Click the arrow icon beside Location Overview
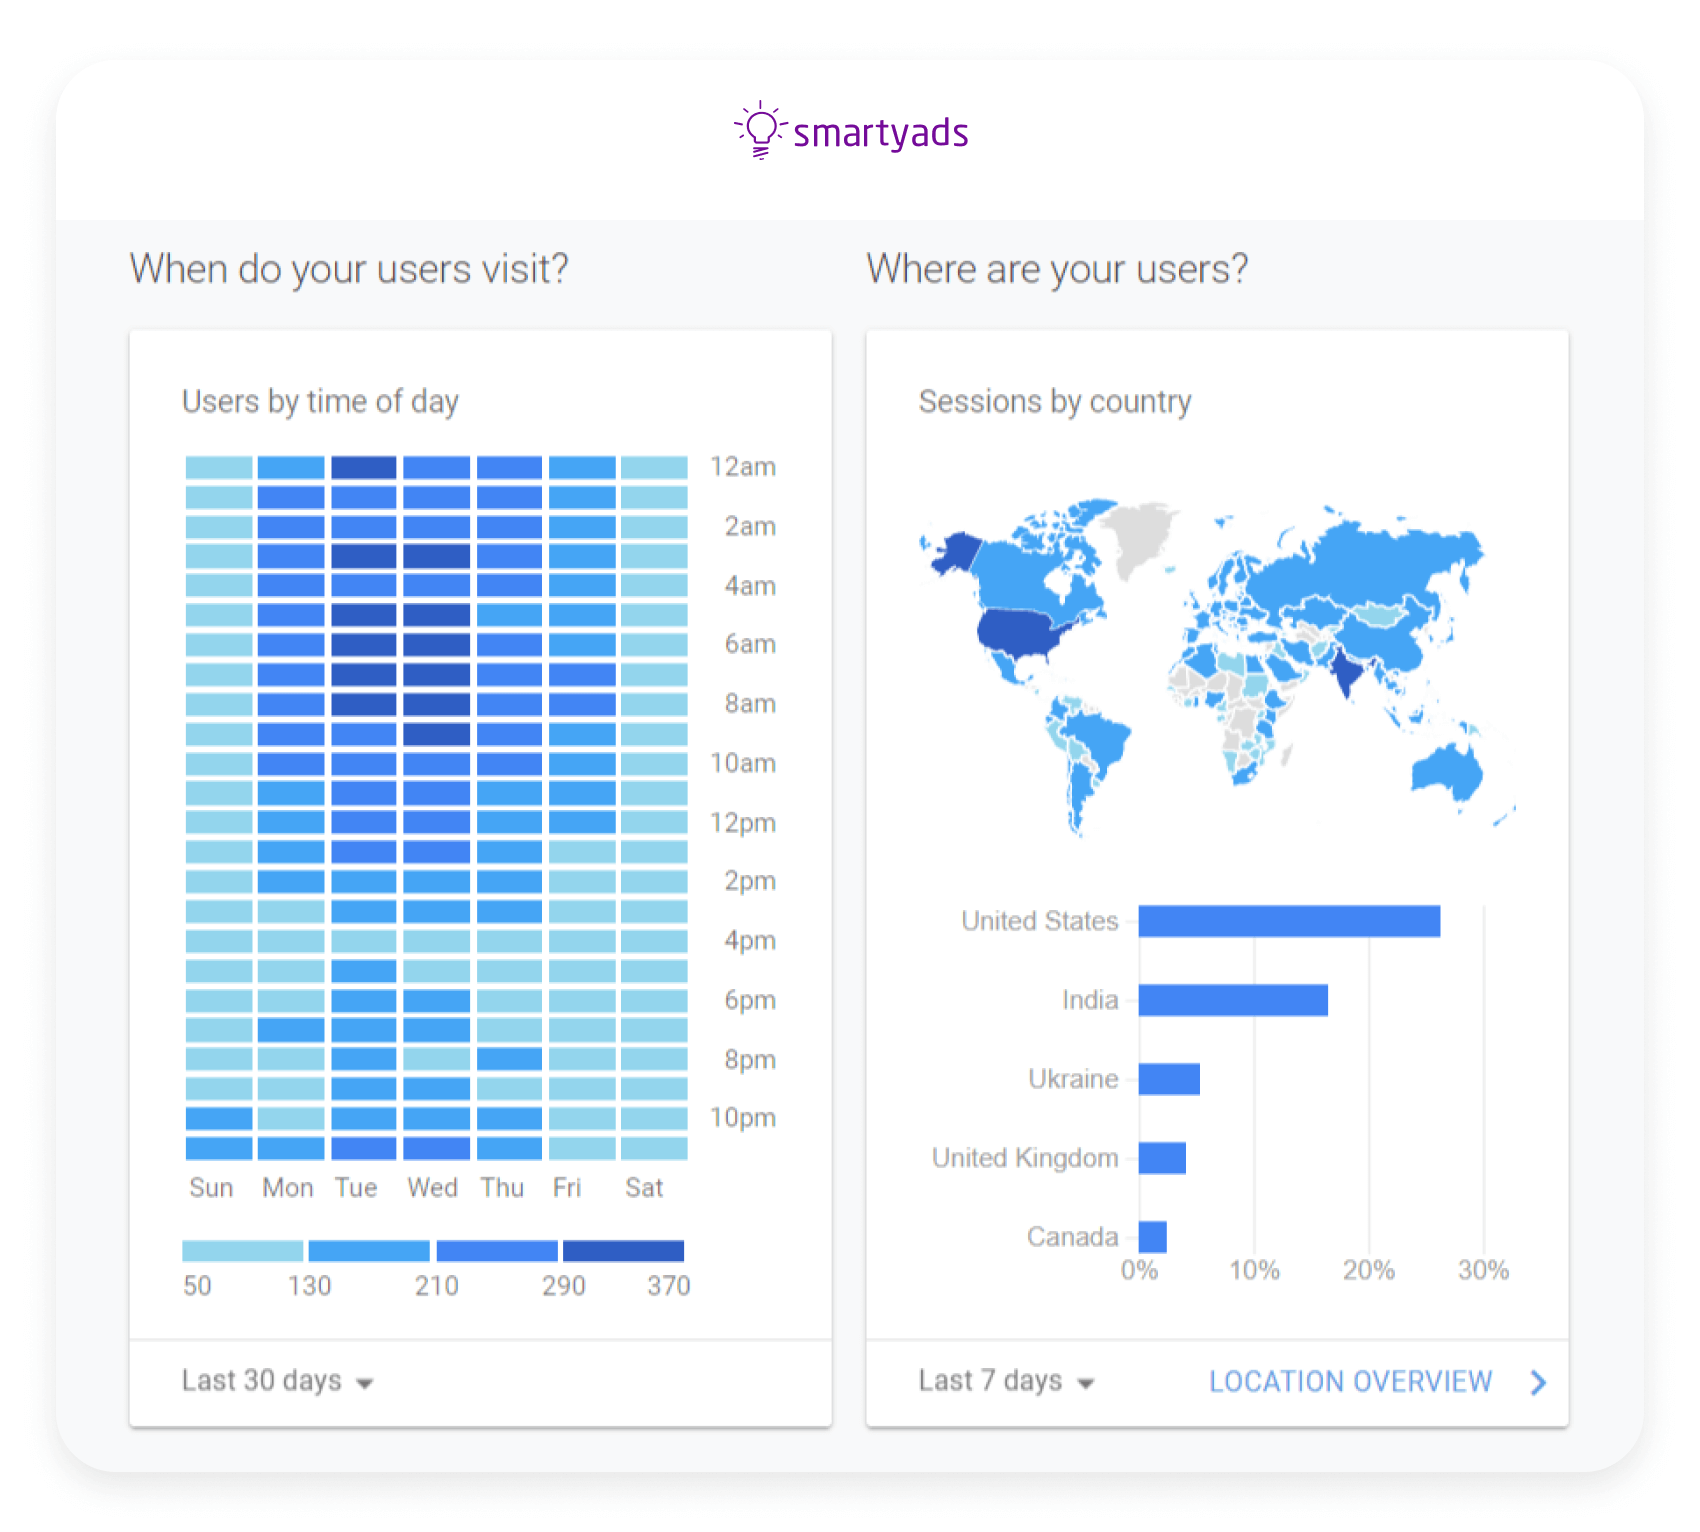 point(1538,1382)
